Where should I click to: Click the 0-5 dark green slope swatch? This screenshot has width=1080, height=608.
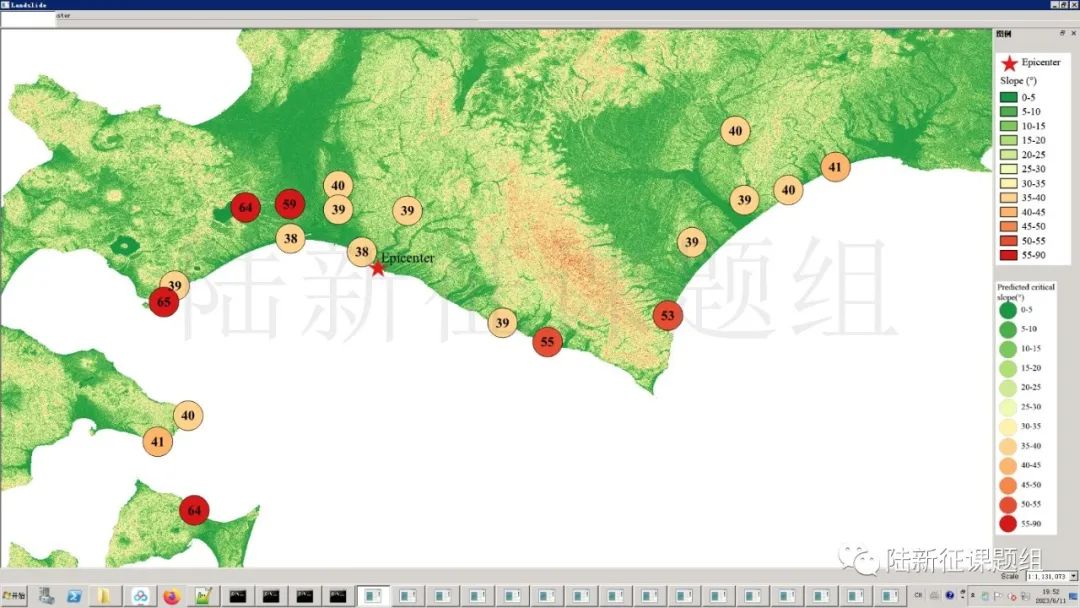pyautogui.click(x=1009, y=97)
